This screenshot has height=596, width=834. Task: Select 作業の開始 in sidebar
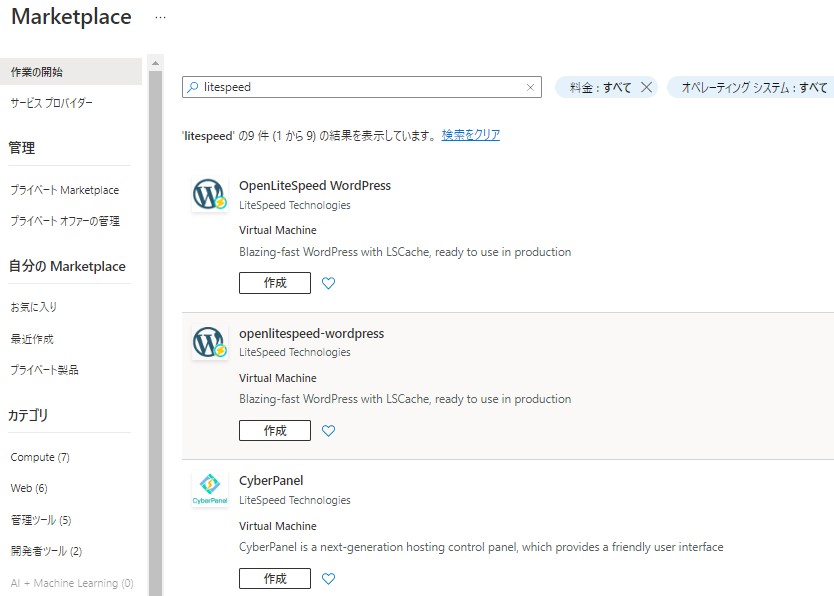pos(71,72)
